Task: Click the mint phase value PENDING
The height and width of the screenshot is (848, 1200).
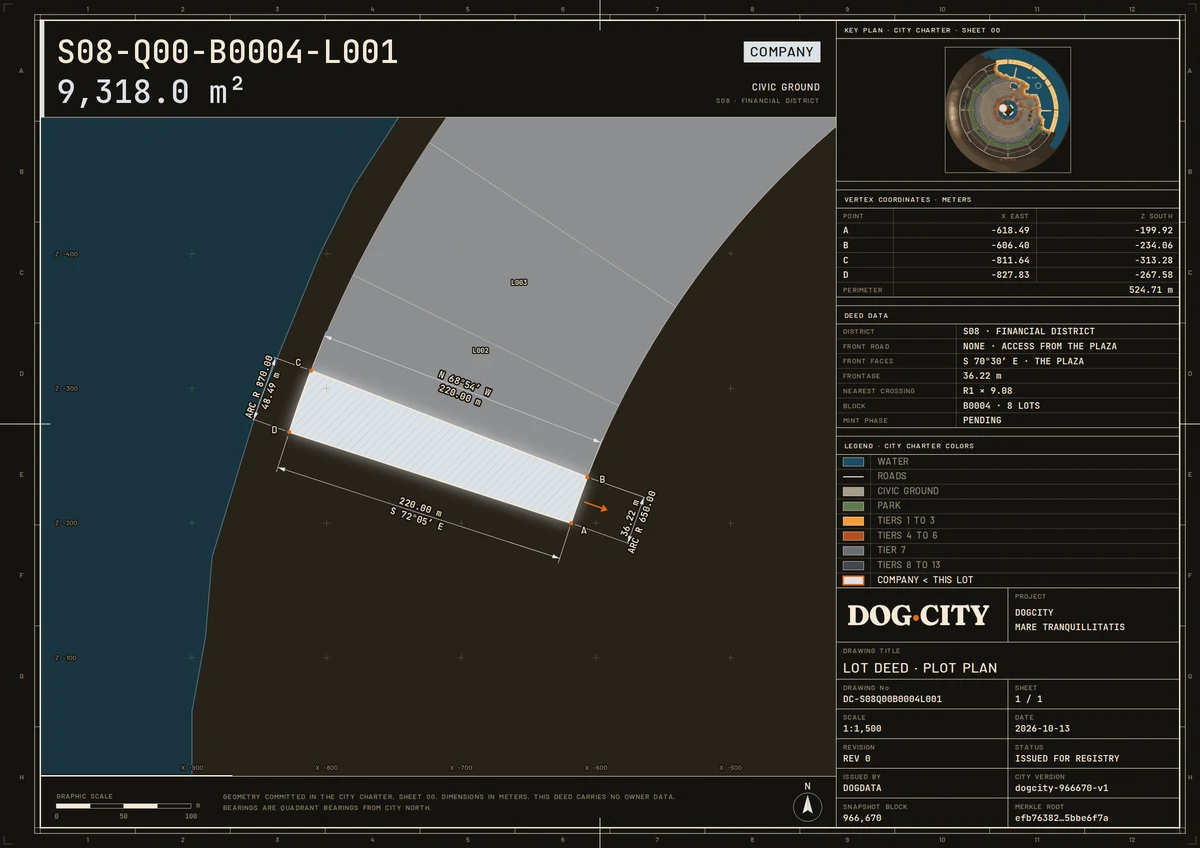Action: coord(982,420)
